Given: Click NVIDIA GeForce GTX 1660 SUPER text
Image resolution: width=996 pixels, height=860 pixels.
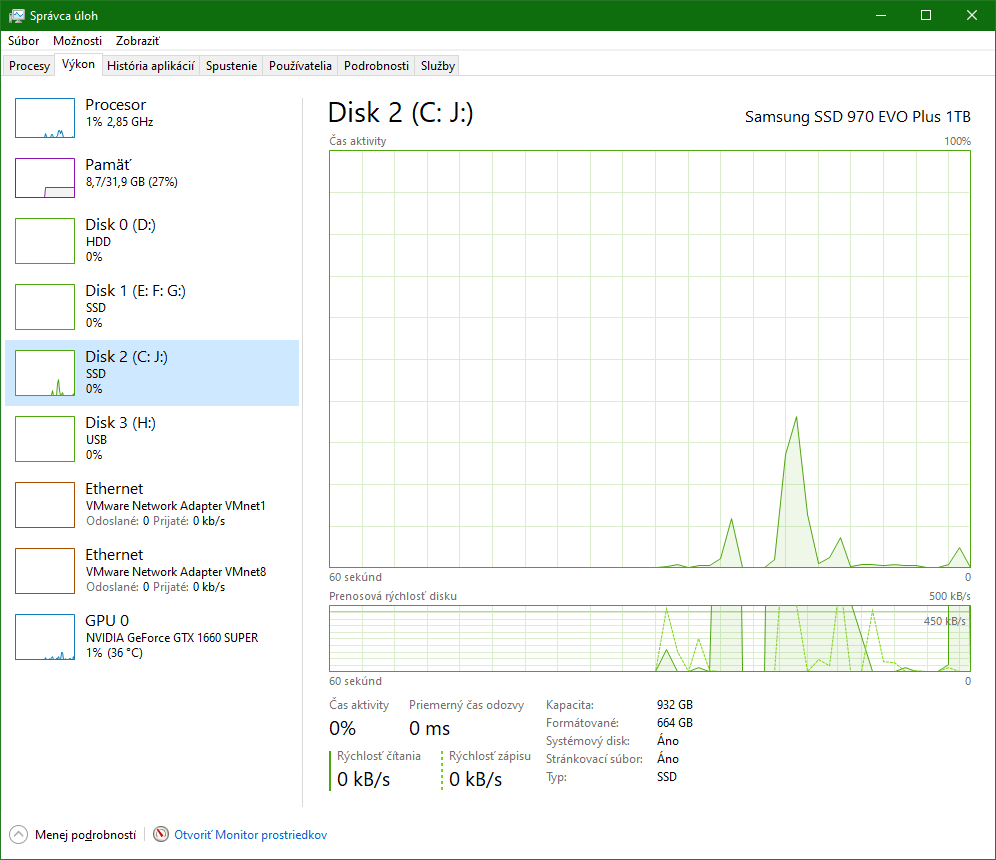Looking at the screenshot, I should (172, 638).
